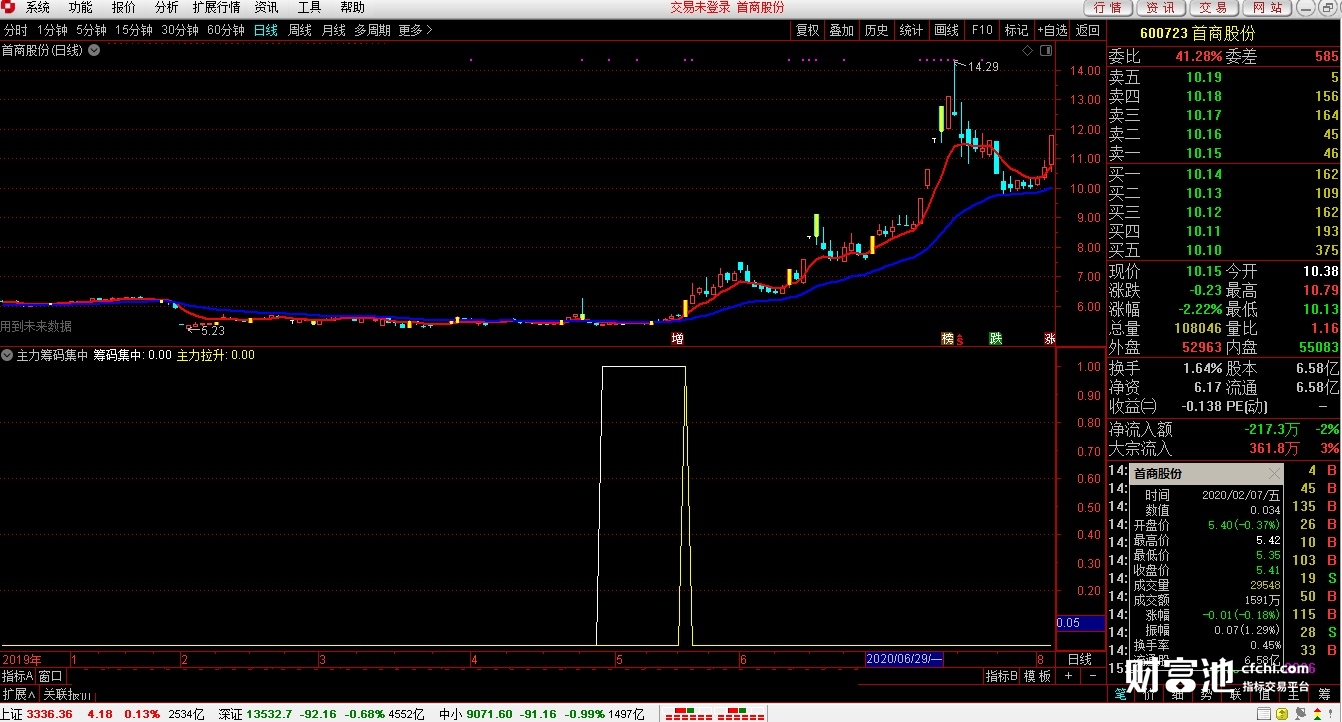Image resolution: width=1342 pixels, height=722 pixels.
Task: Switch to 周线 period
Action: 300,30
